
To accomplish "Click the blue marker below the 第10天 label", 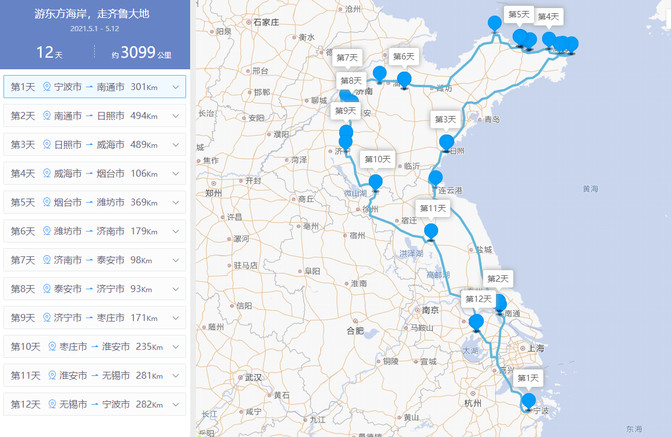I will point(376,183).
